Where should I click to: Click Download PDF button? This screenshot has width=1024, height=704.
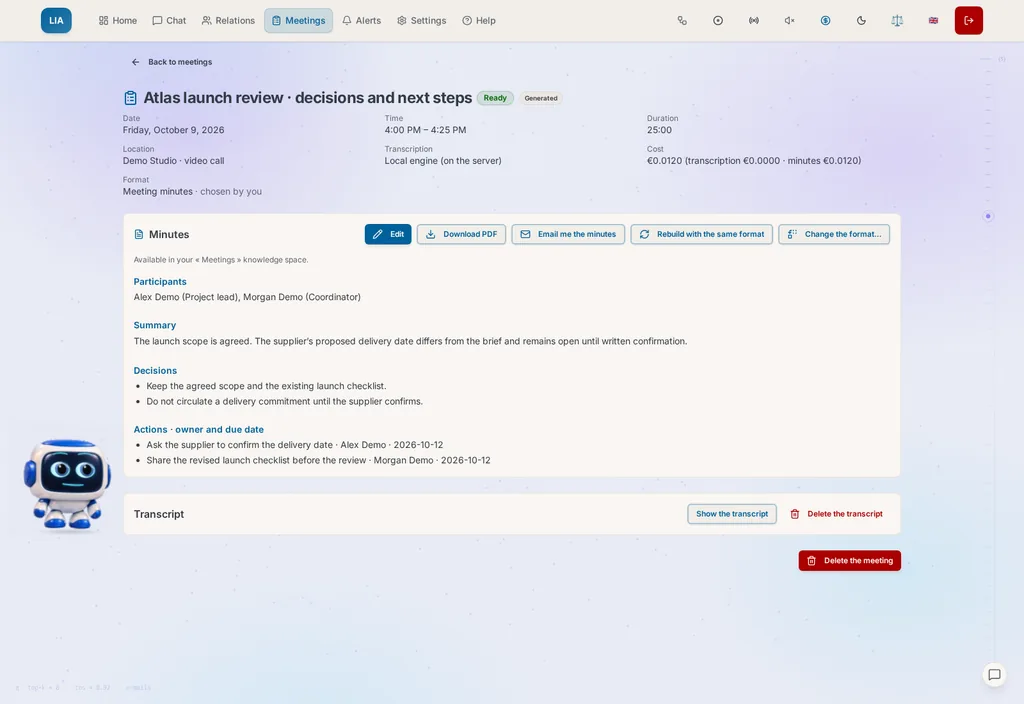click(461, 234)
